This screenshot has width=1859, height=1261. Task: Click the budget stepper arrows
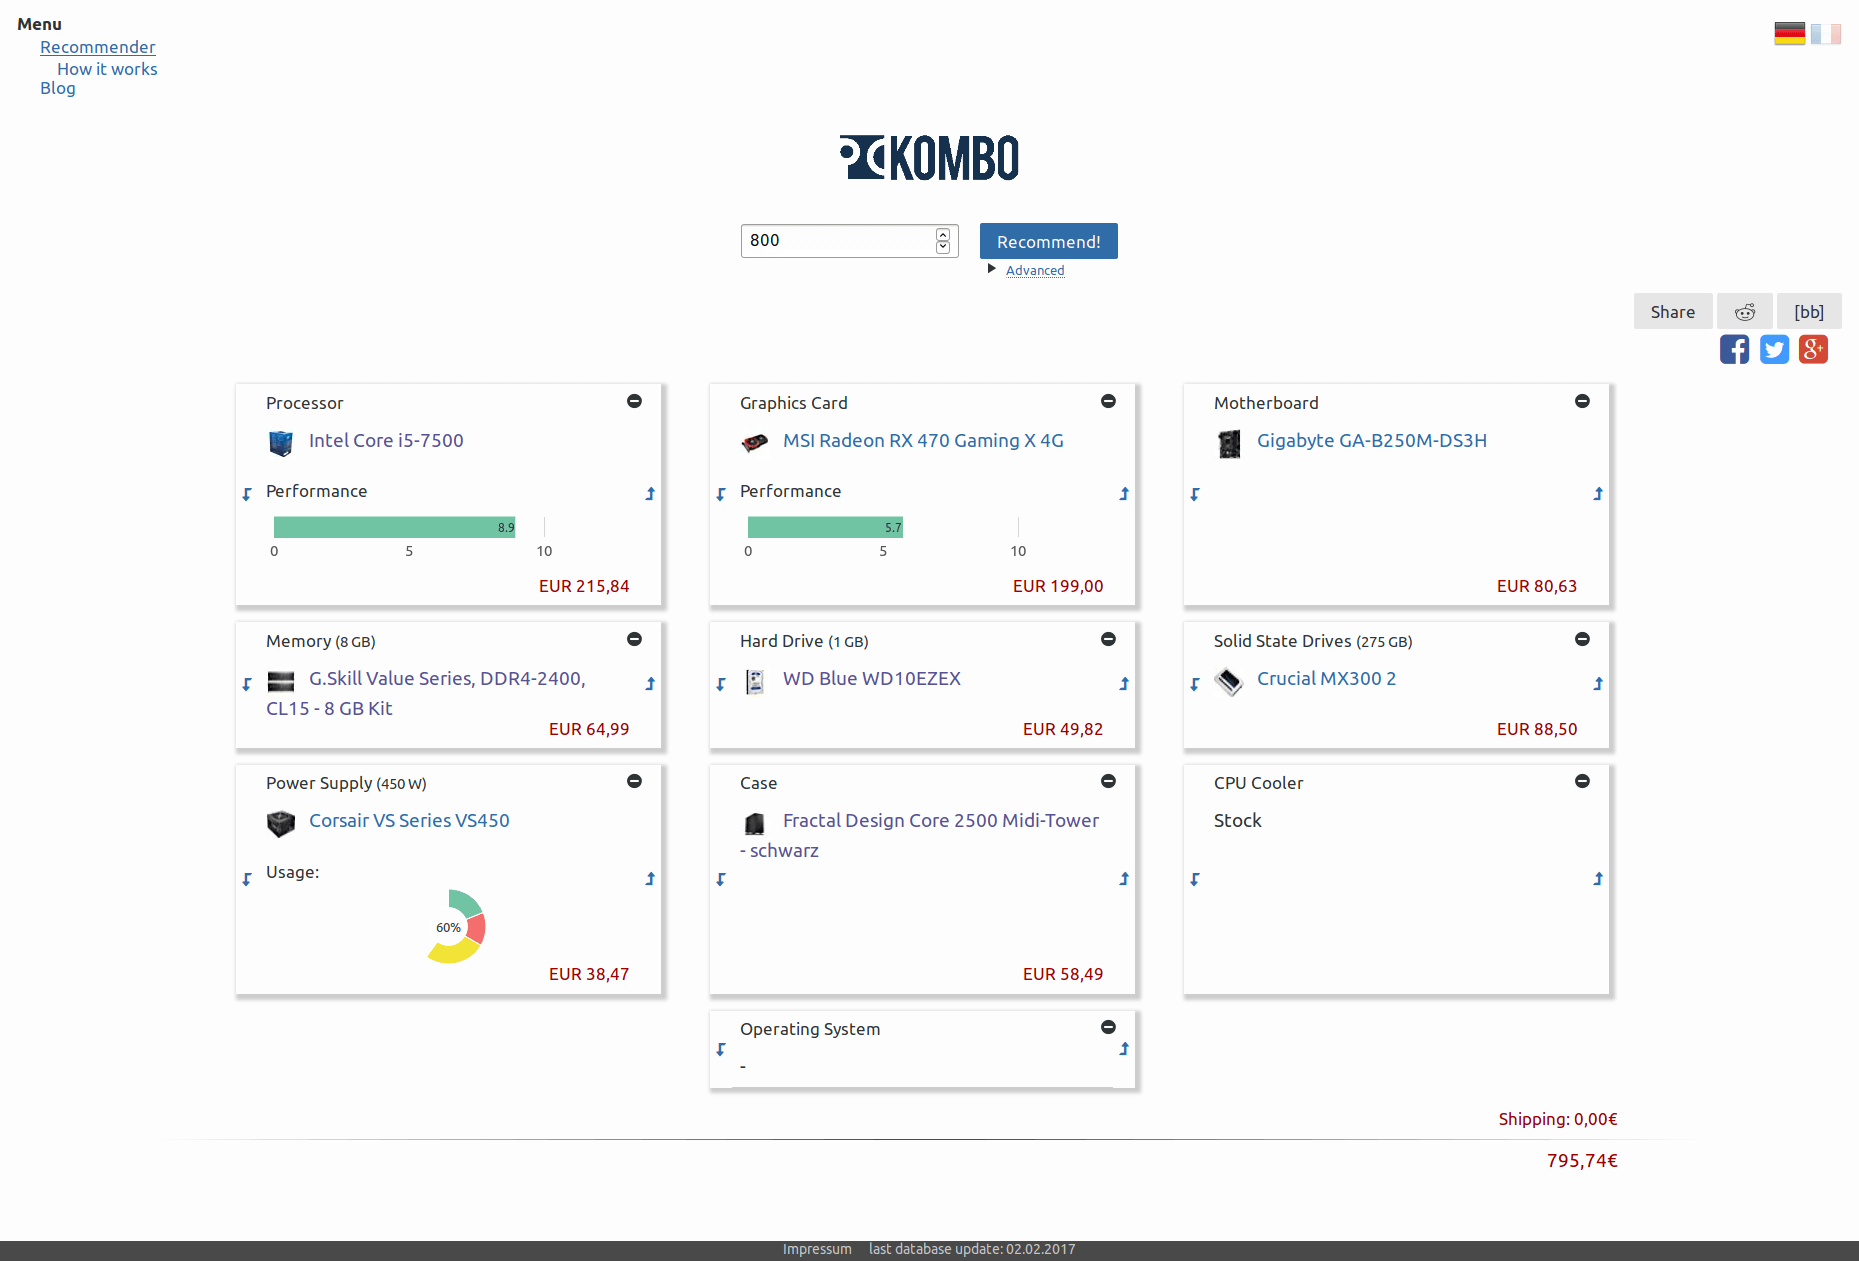(943, 241)
